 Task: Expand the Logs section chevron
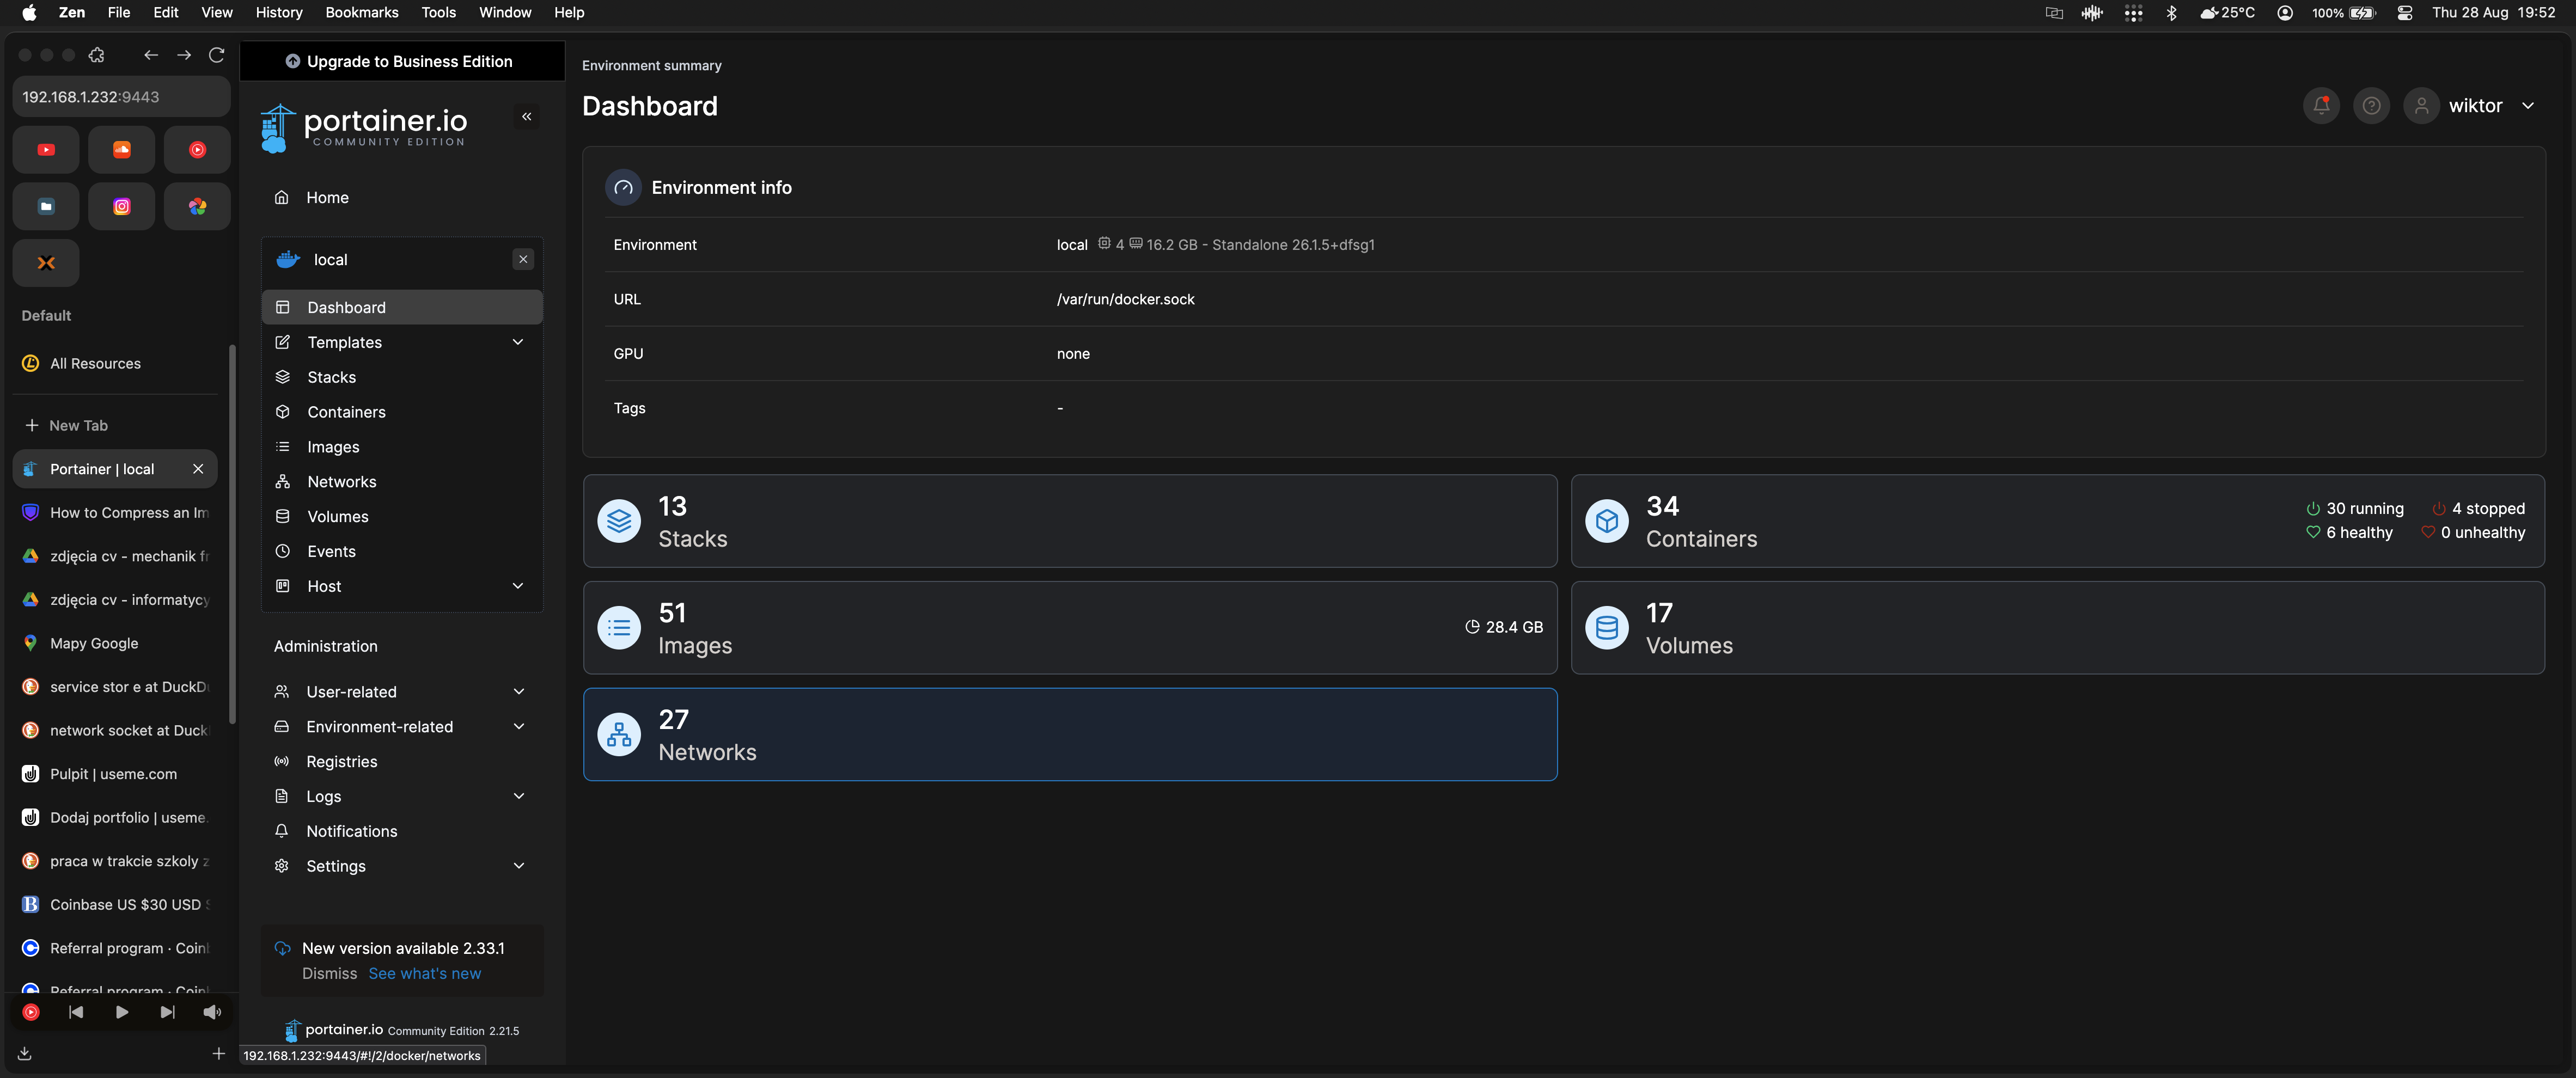click(x=519, y=797)
